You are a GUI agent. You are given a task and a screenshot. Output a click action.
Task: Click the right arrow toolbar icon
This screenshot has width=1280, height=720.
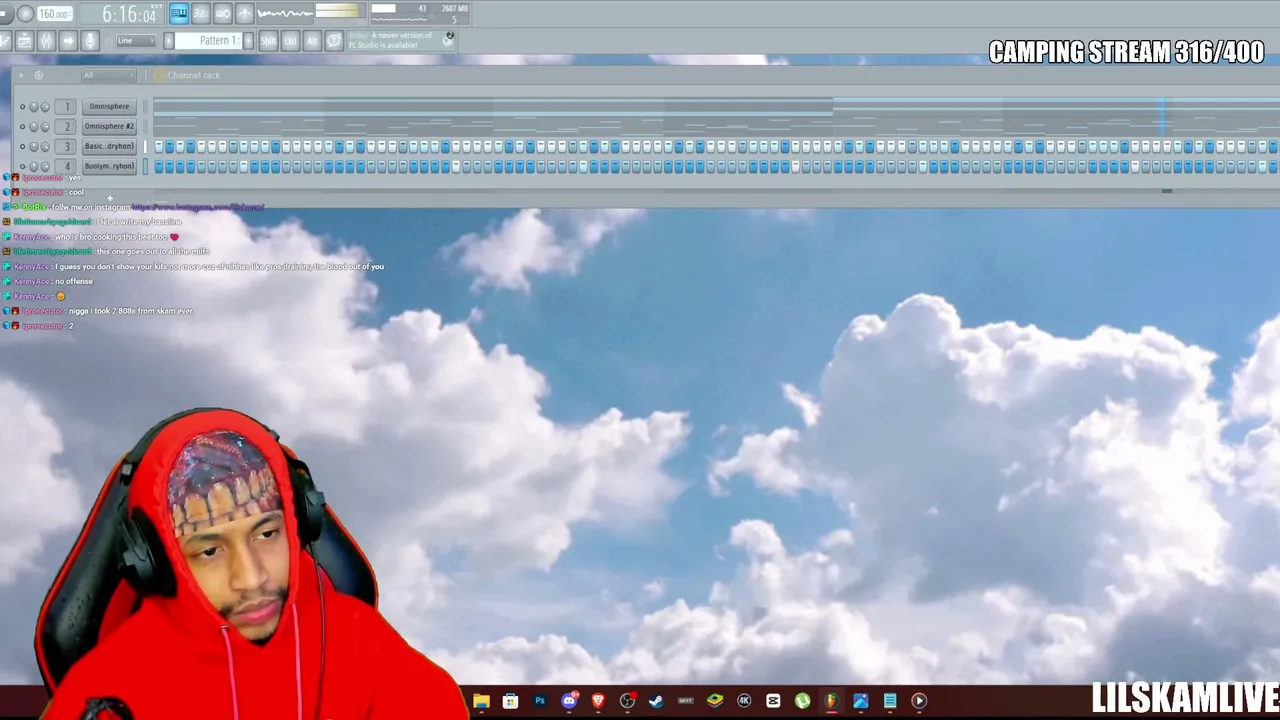(x=68, y=41)
